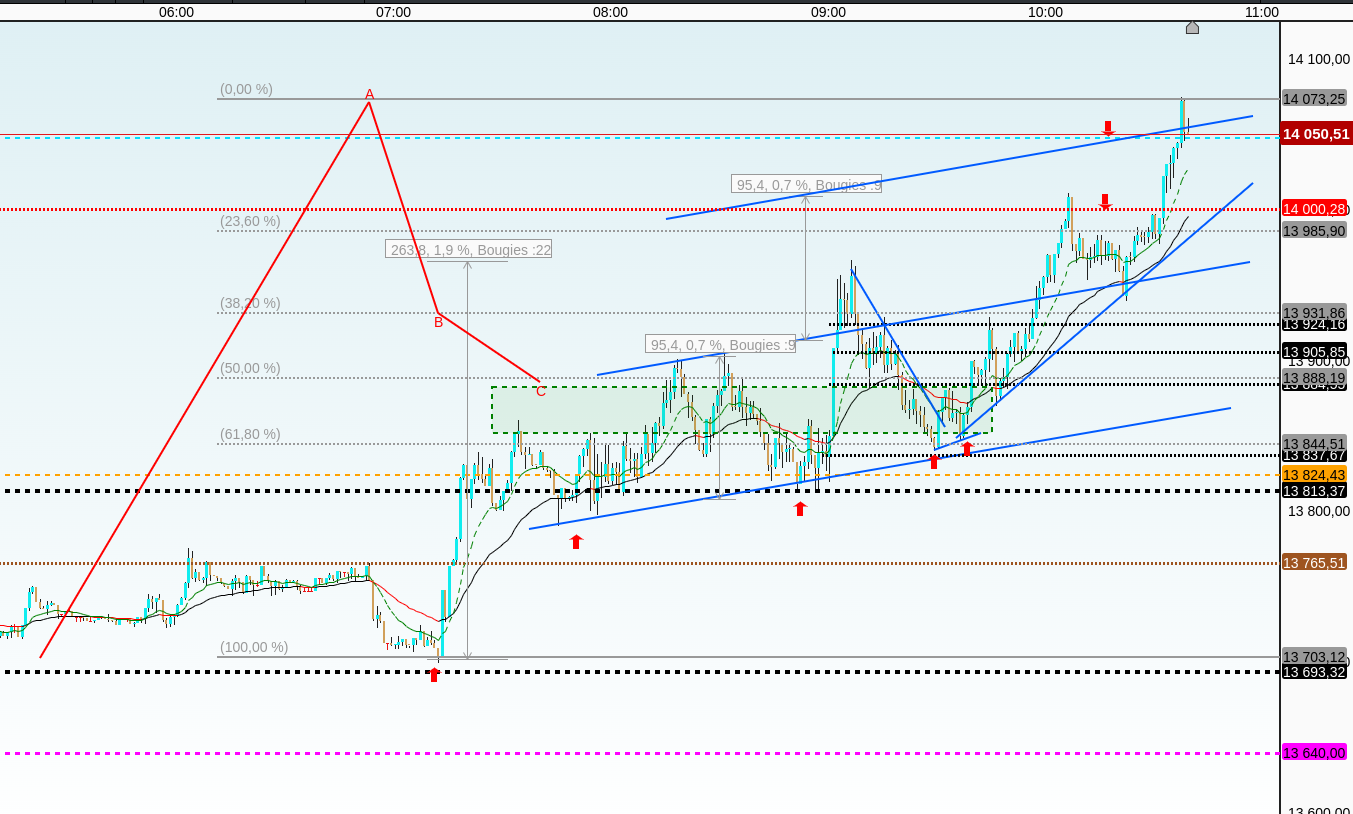Viewport: 1353px width, 814px height.
Task: Select the red point C label
Action: click(x=541, y=391)
